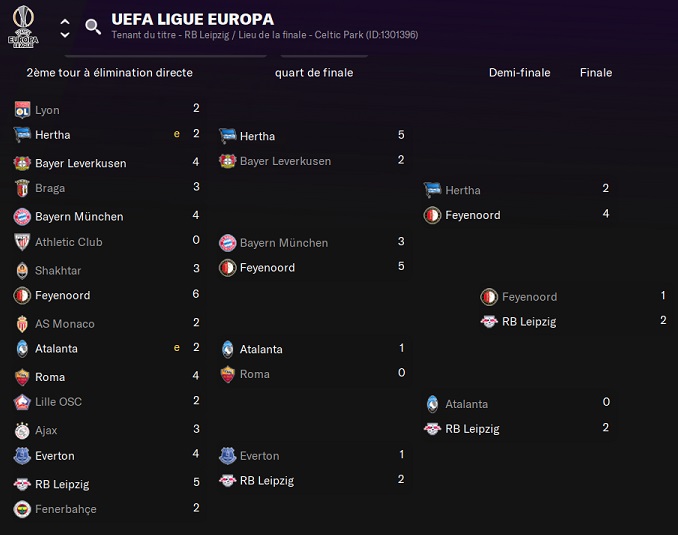The height and width of the screenshot is (535, 678).
Task: Click the UEFA Europa League competition logo
Action: coord(22,27)
